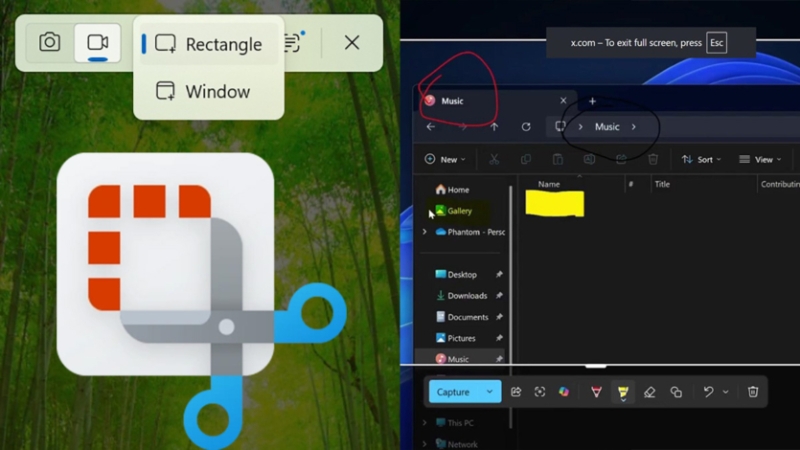
Task: Expand the dropdown next to undo
Action: [725, 392]
